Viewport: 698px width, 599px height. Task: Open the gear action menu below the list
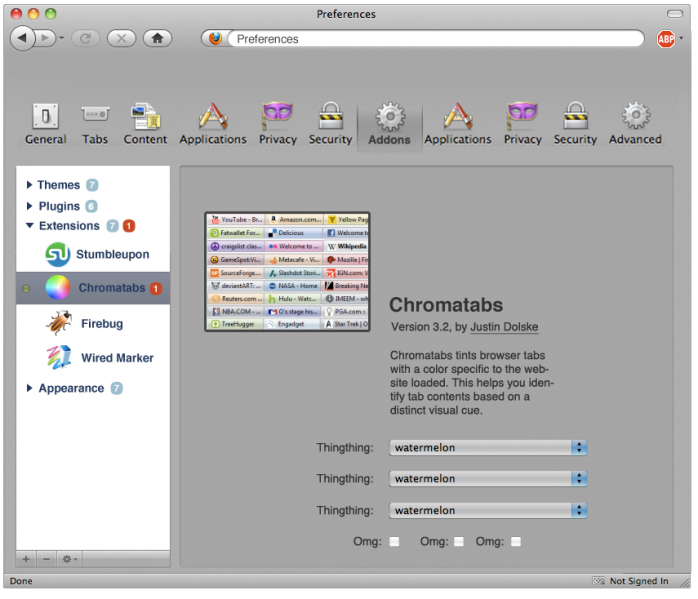(x=69, y=559)
